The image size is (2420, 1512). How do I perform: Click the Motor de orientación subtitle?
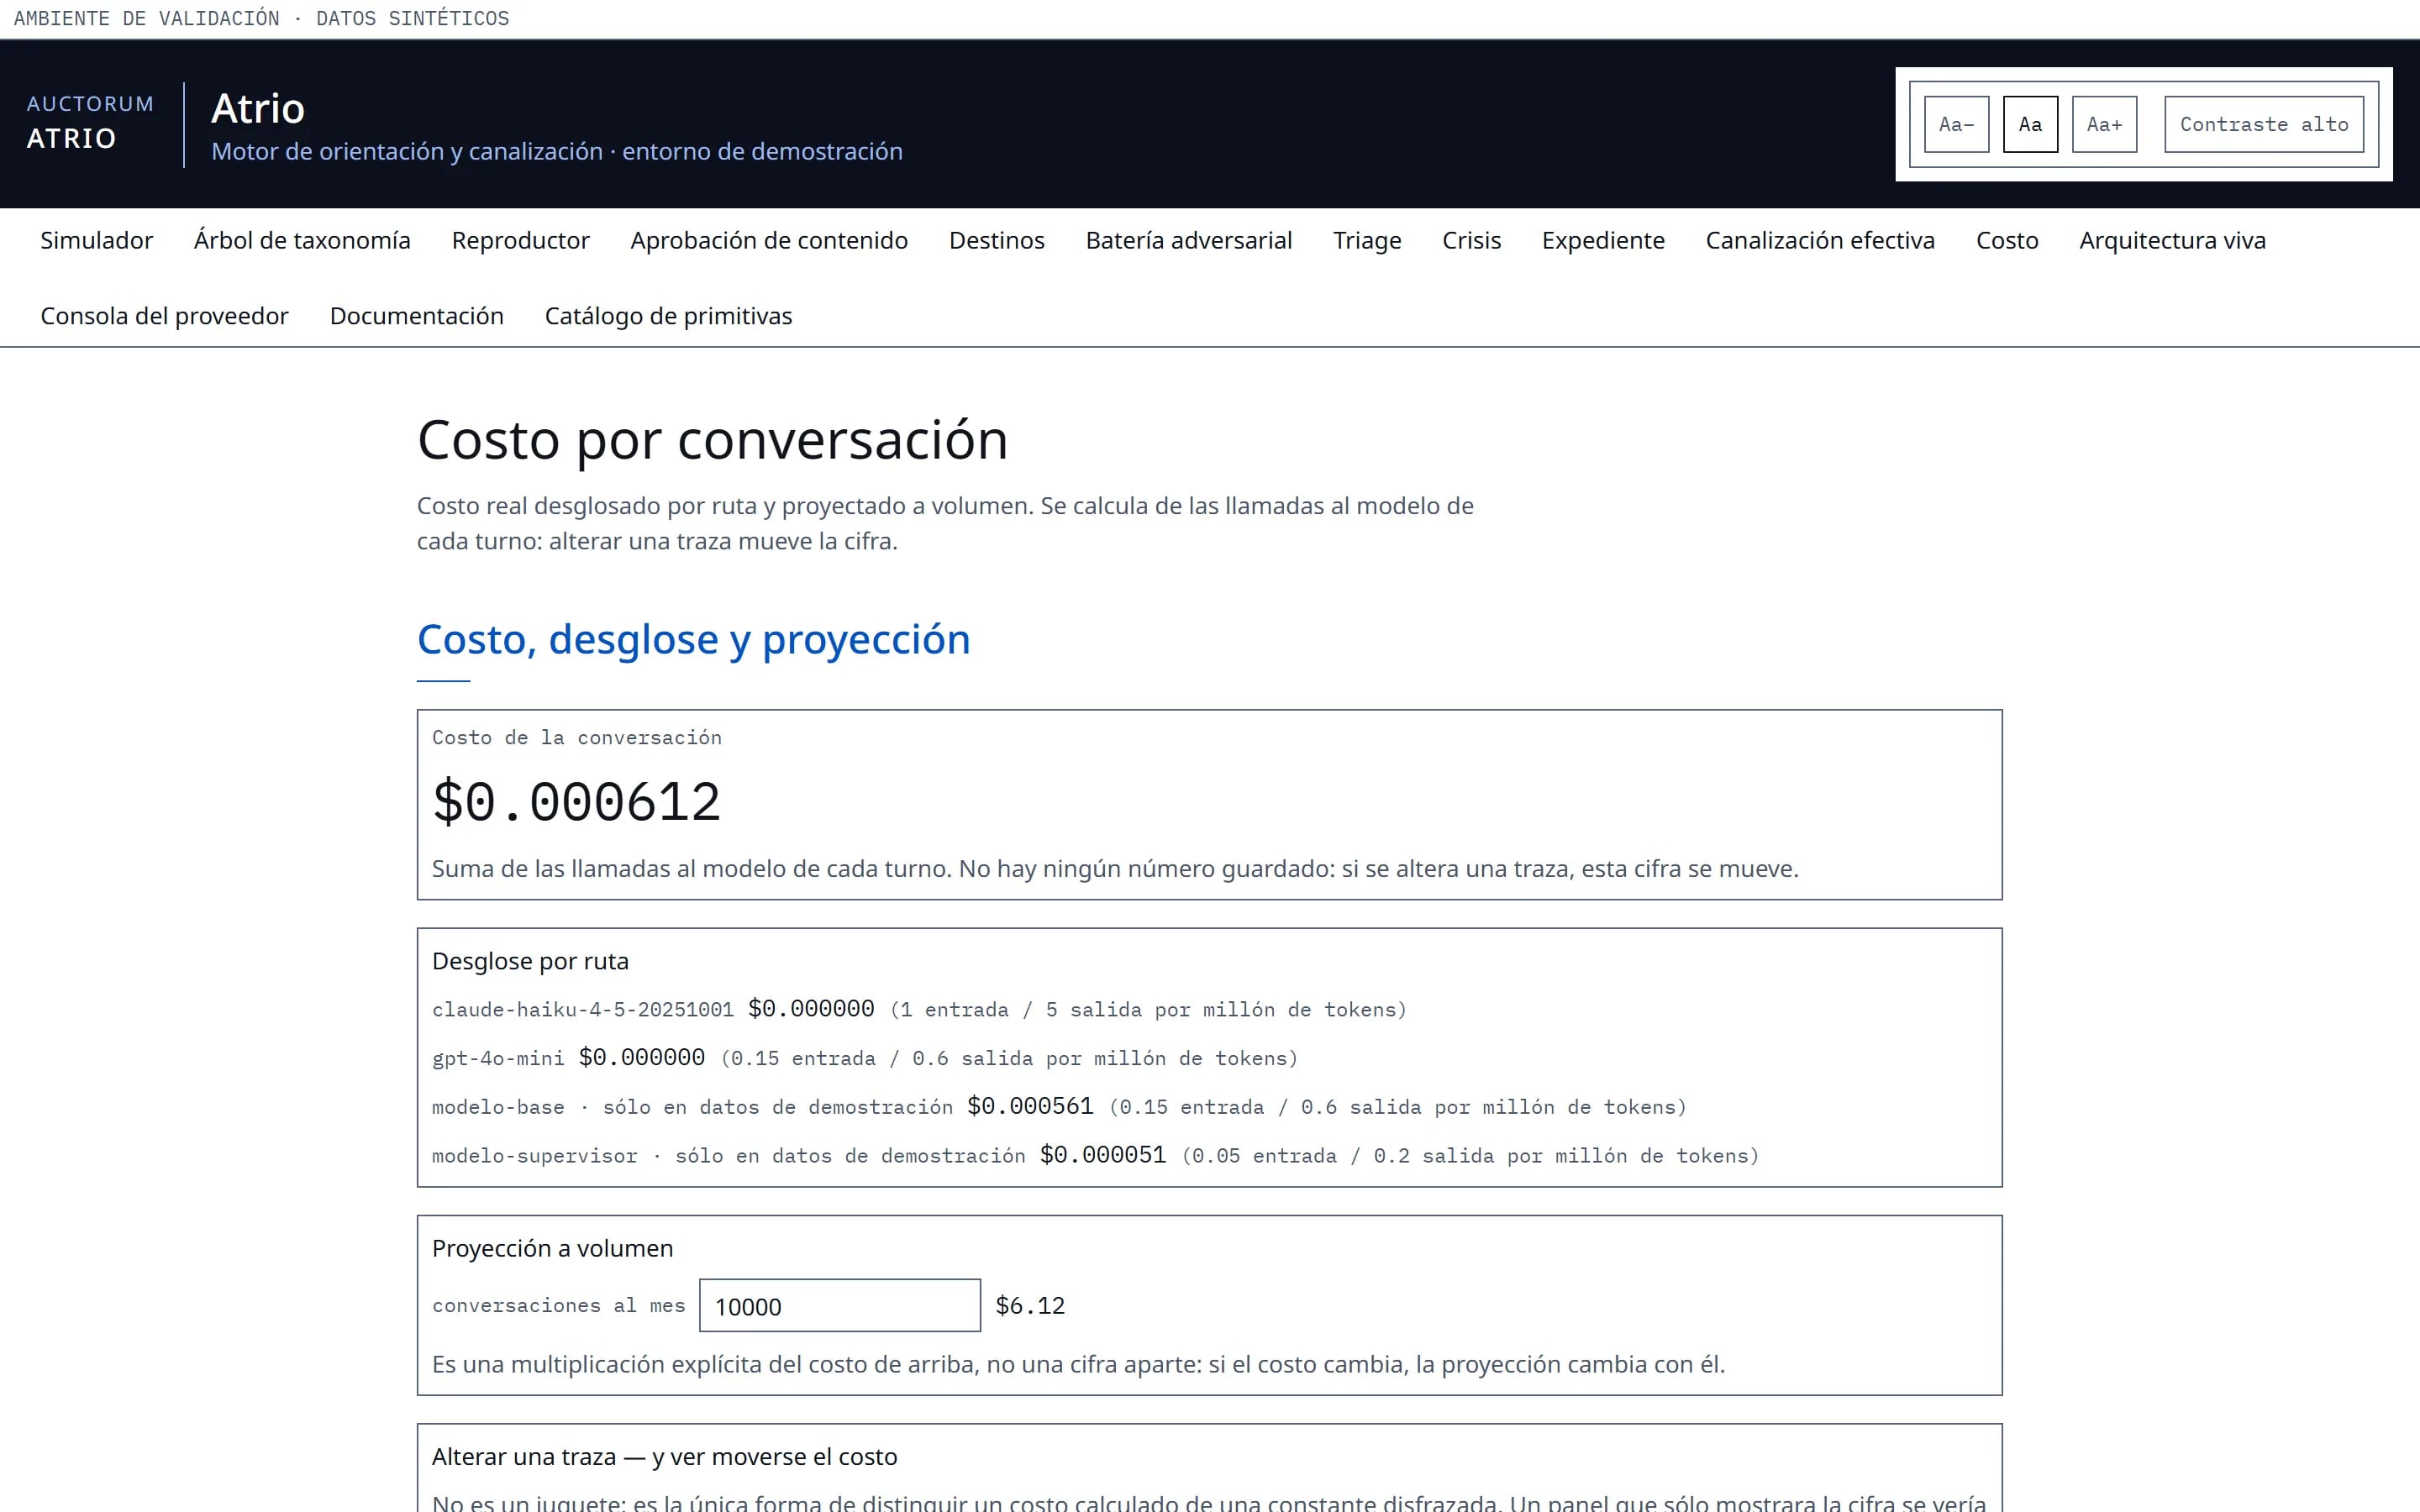pyautogui.click(x=557, y=151)
